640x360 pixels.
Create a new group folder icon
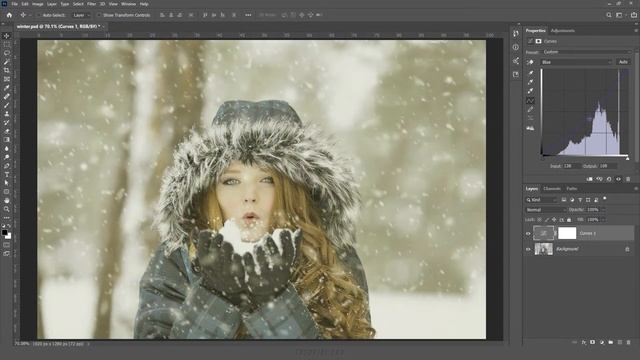pos(611,342)
